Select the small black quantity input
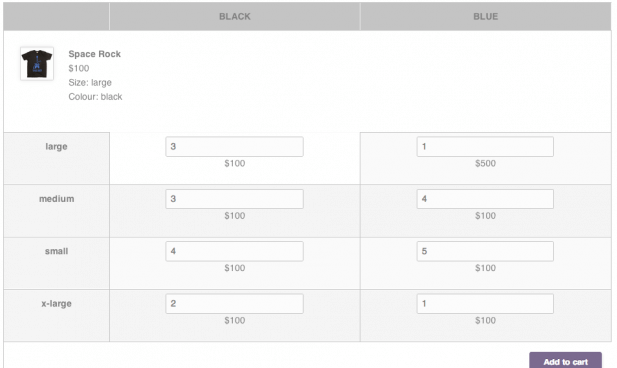 [x=235, y=251]
